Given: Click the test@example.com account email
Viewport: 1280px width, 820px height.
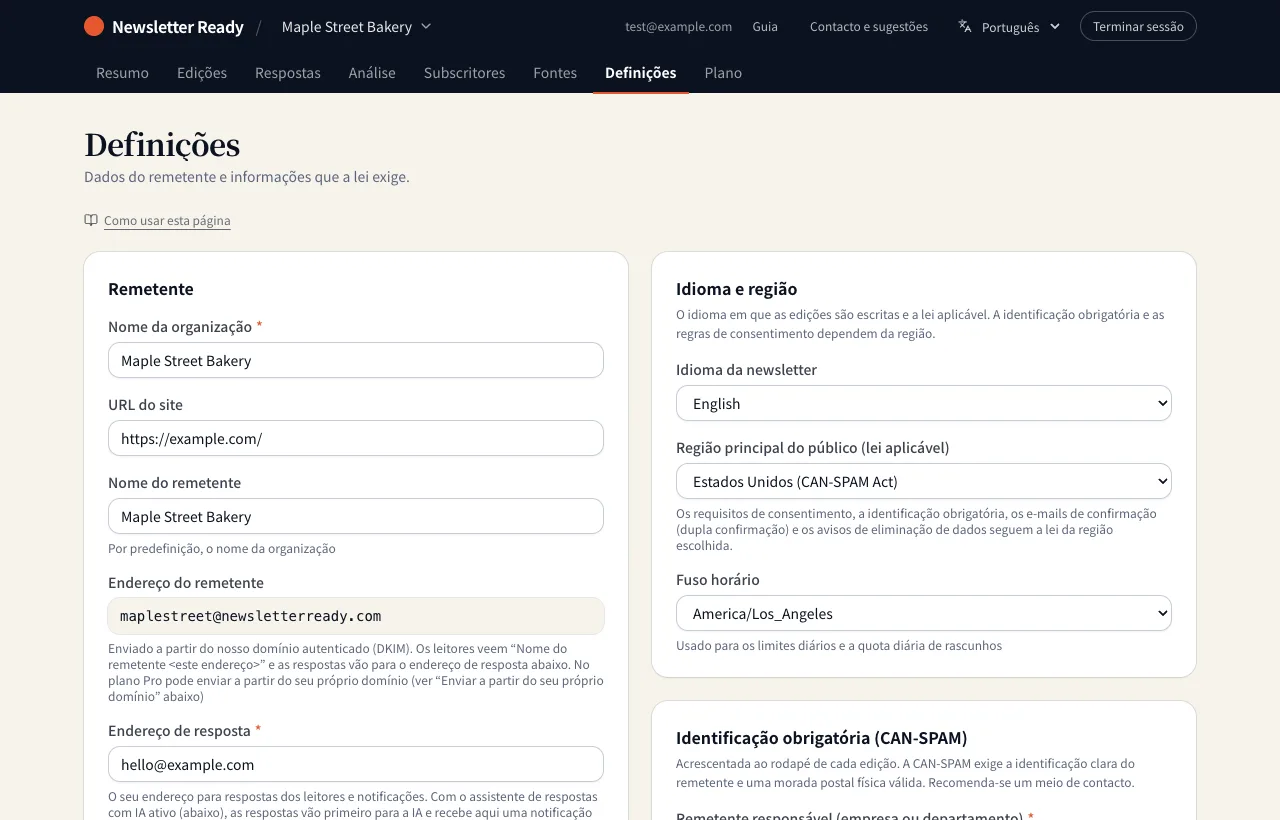Looking at the screenshot, I should 679,27.
